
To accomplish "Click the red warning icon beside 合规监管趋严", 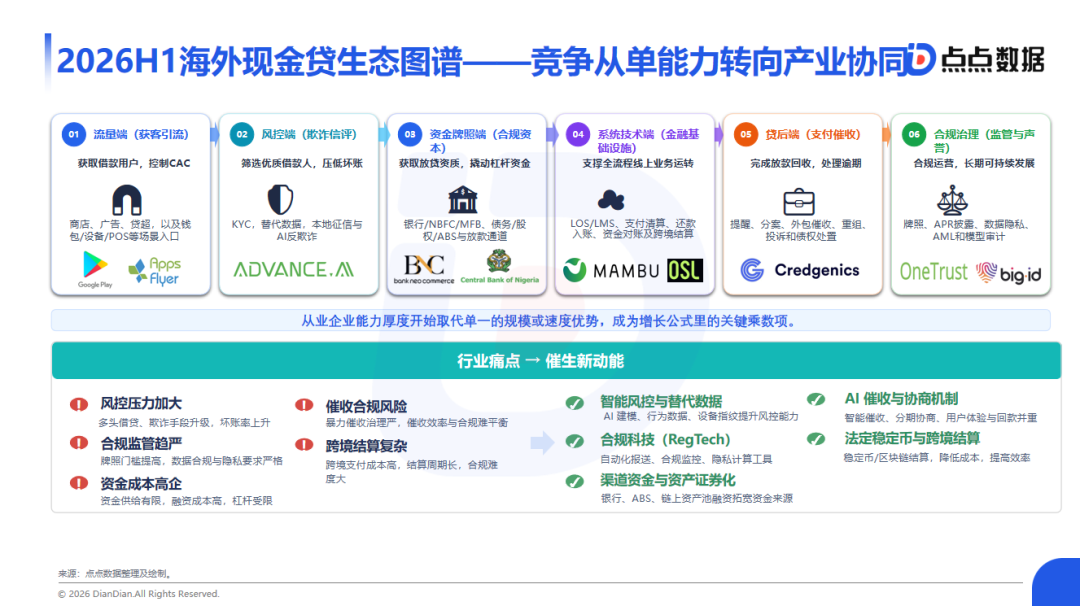I will [x=79, y=443].
